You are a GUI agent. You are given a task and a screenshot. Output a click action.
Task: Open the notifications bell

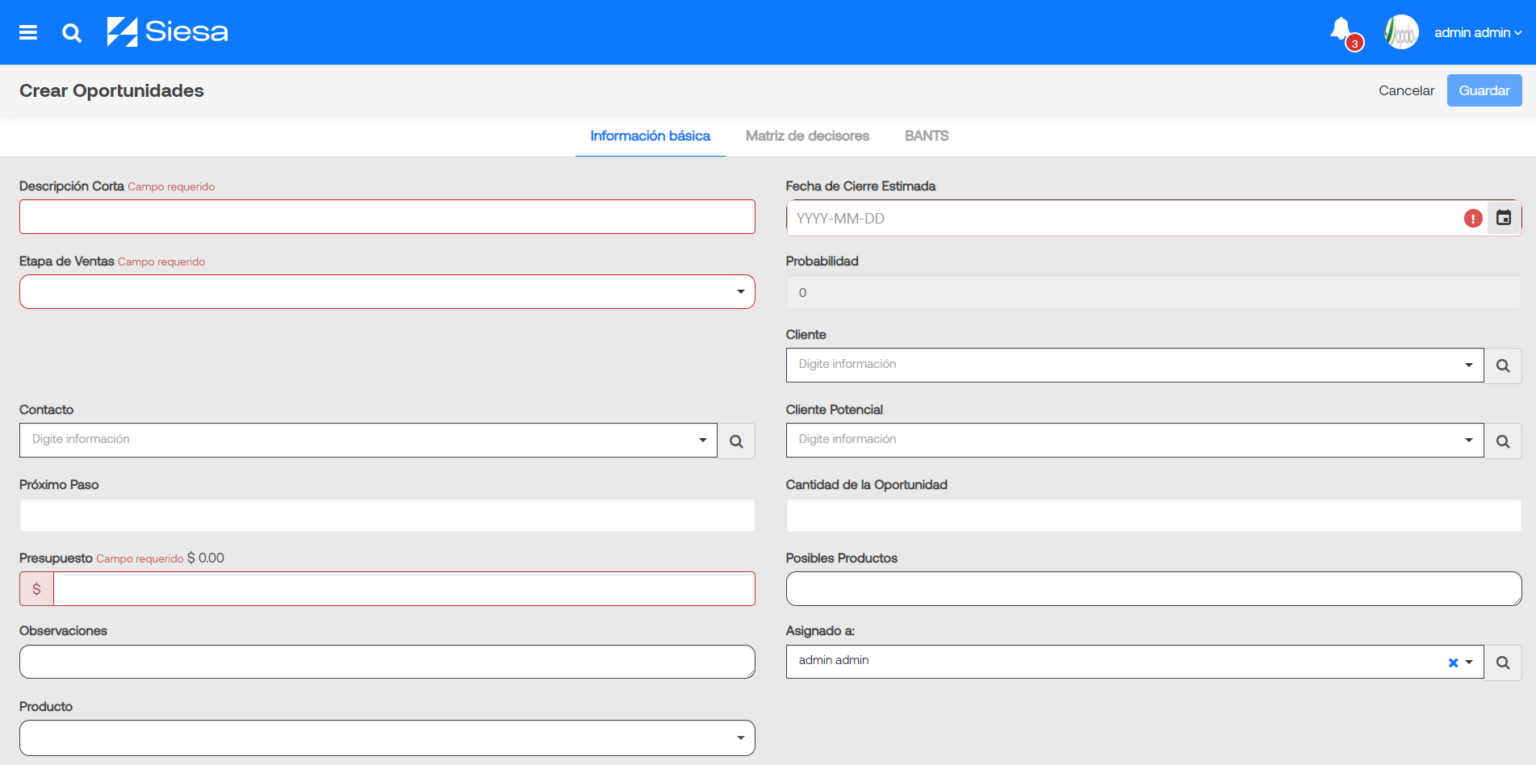[x=1341, y=30]
